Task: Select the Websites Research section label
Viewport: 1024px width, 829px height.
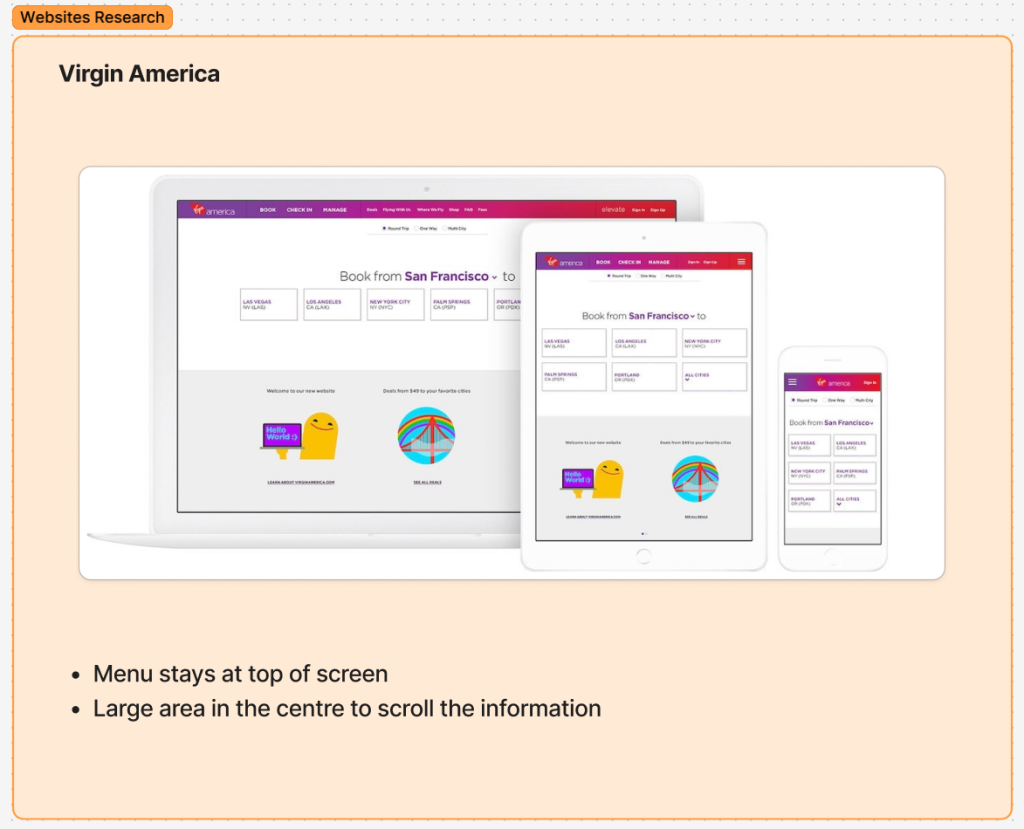Action: click(92, 17)
